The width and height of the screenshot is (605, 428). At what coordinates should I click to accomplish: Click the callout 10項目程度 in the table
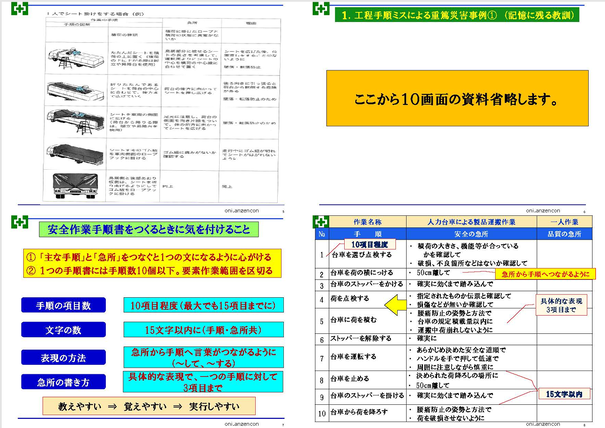click(x=370, y=244)
